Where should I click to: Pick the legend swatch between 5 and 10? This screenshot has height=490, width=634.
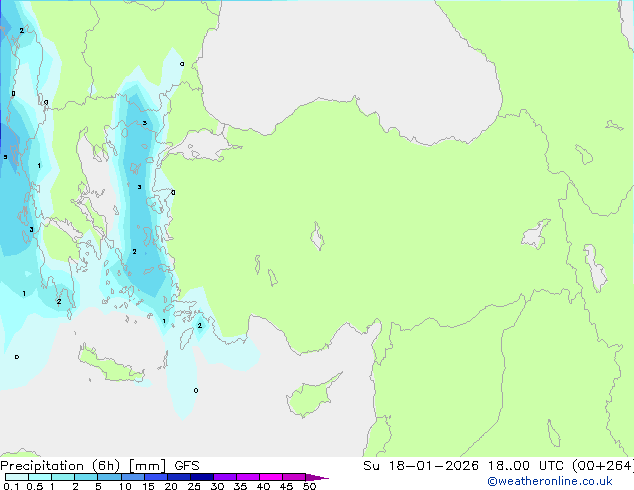click(x=110, y=477)
